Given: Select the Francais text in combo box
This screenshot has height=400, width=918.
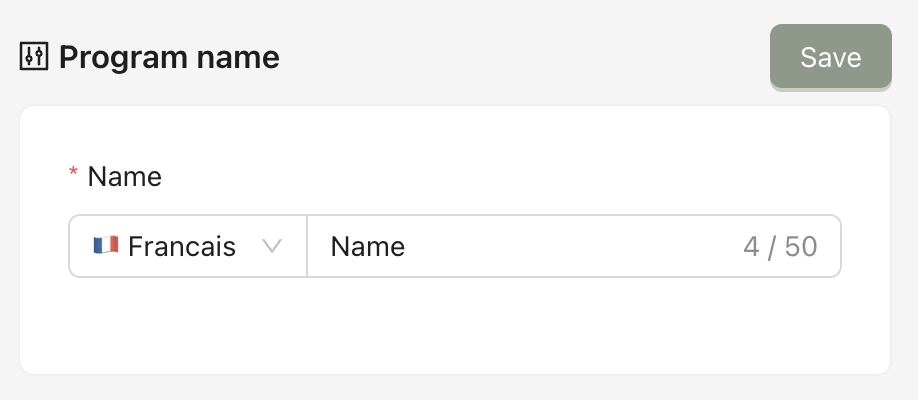Looking at the screenshot, I should [x=182, y=246].
